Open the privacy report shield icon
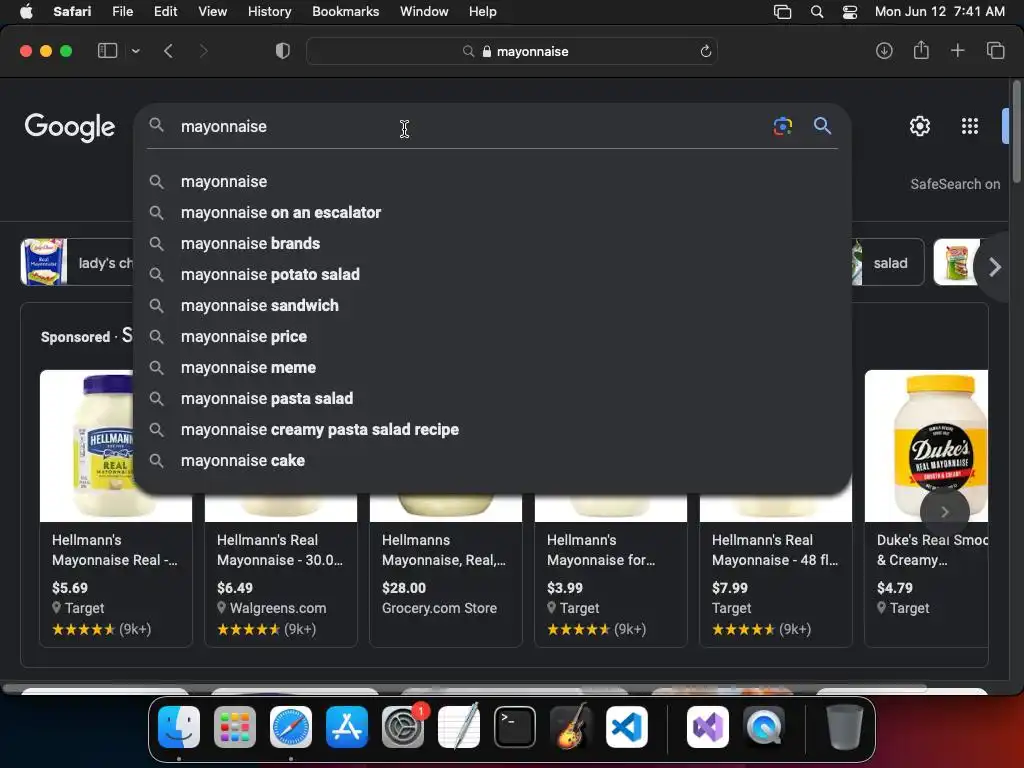Screen dimensions: 1024x768 pyautogui.click(x=283, y=51)
